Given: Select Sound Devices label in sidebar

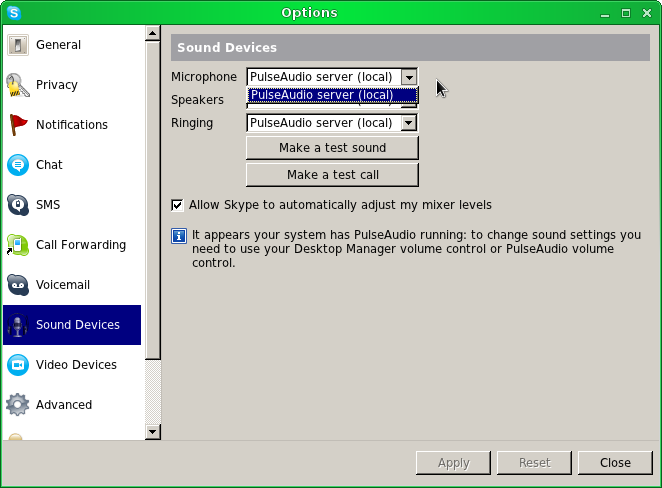Looking at the screenshot, I should [78, 325].
